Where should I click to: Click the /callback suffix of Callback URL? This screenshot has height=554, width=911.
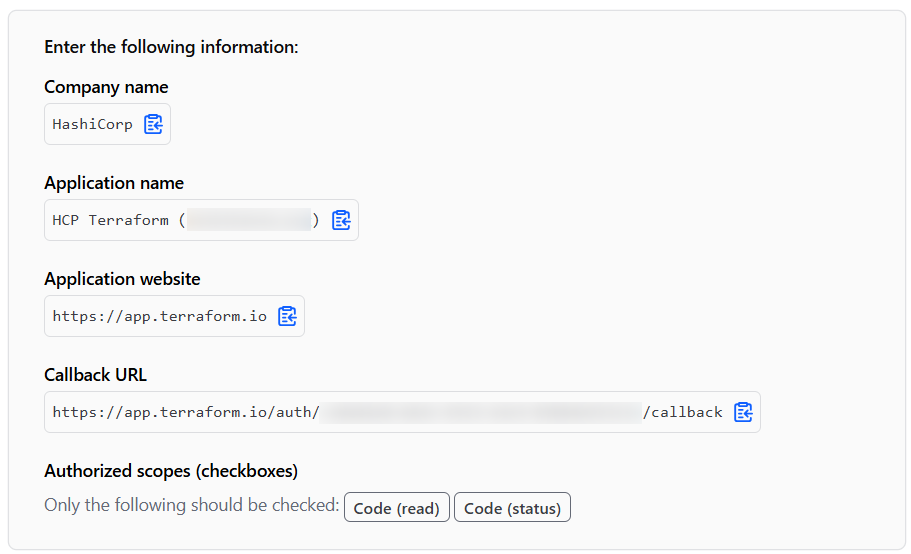683,412
